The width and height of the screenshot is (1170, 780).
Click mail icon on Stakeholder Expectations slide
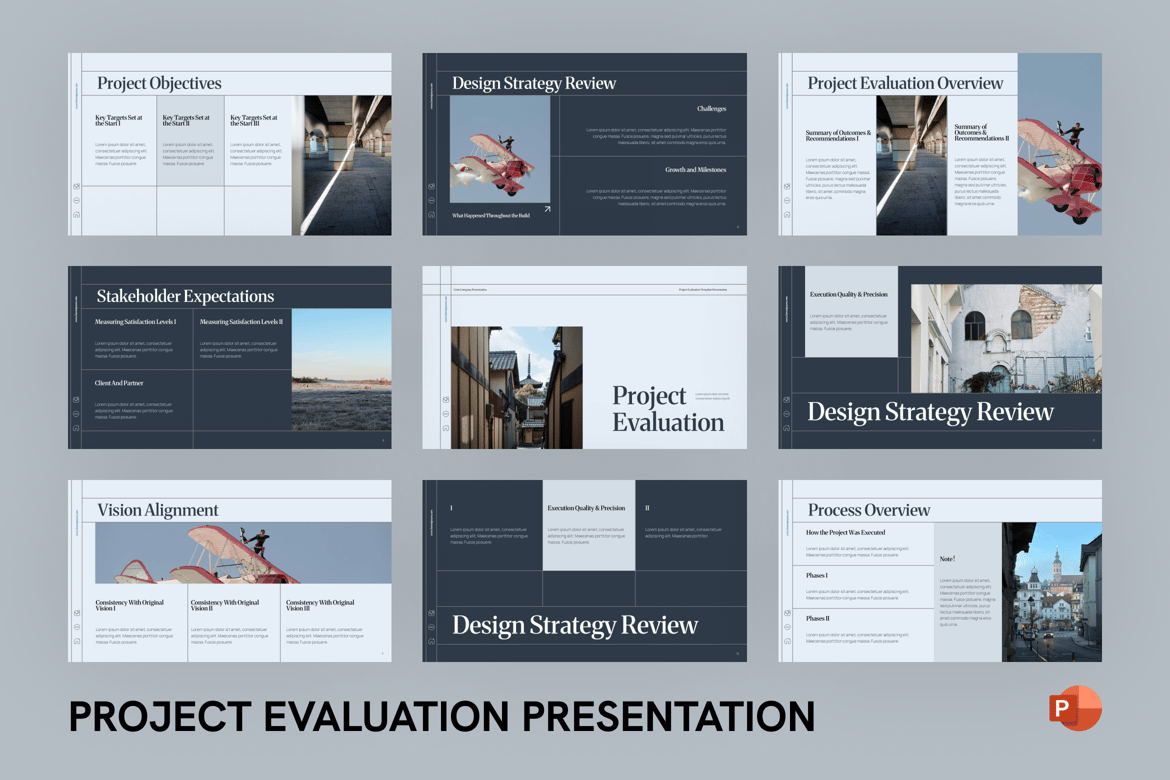click(x=76, y=400)
